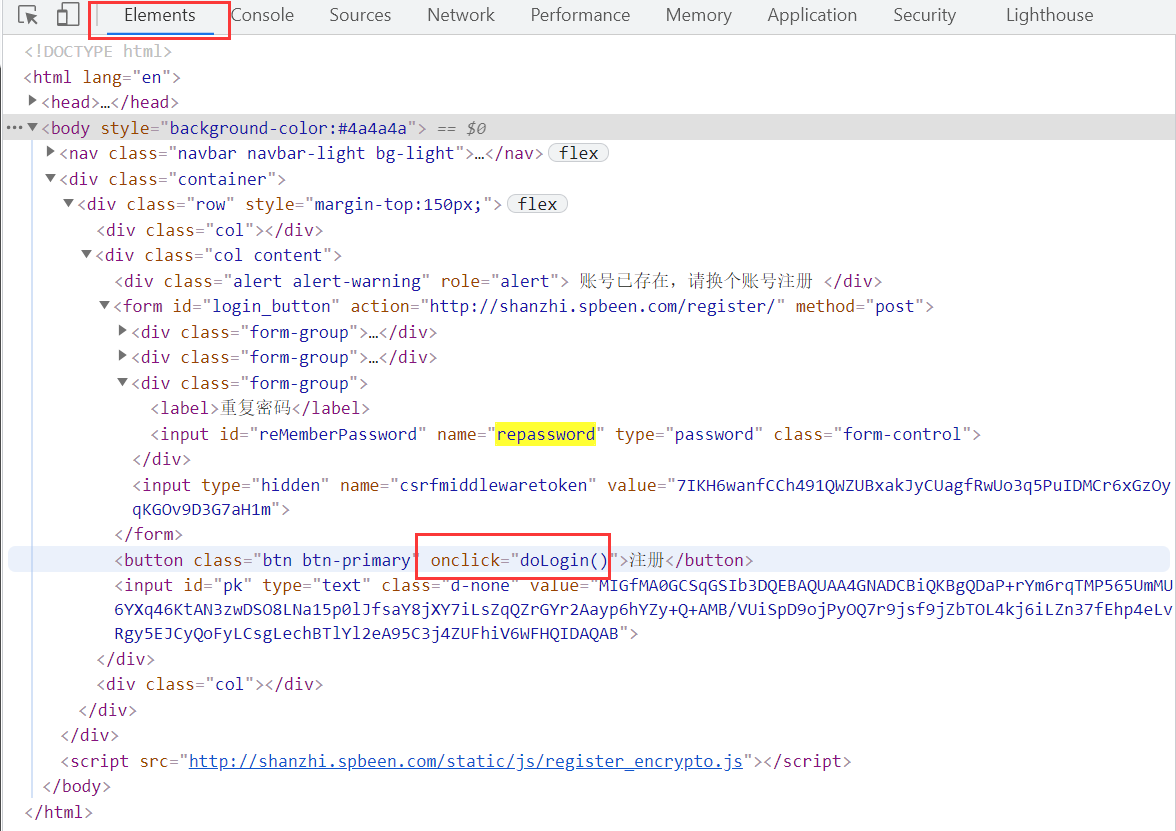
Task: Select the reMemberPassword input line
Action: (x=566, y=434)
